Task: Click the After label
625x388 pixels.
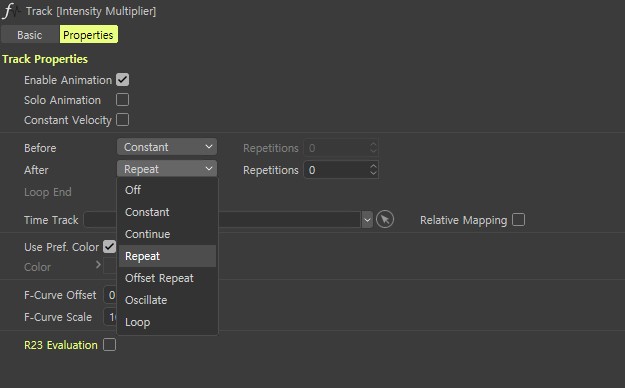Action: tap(36, 170)
